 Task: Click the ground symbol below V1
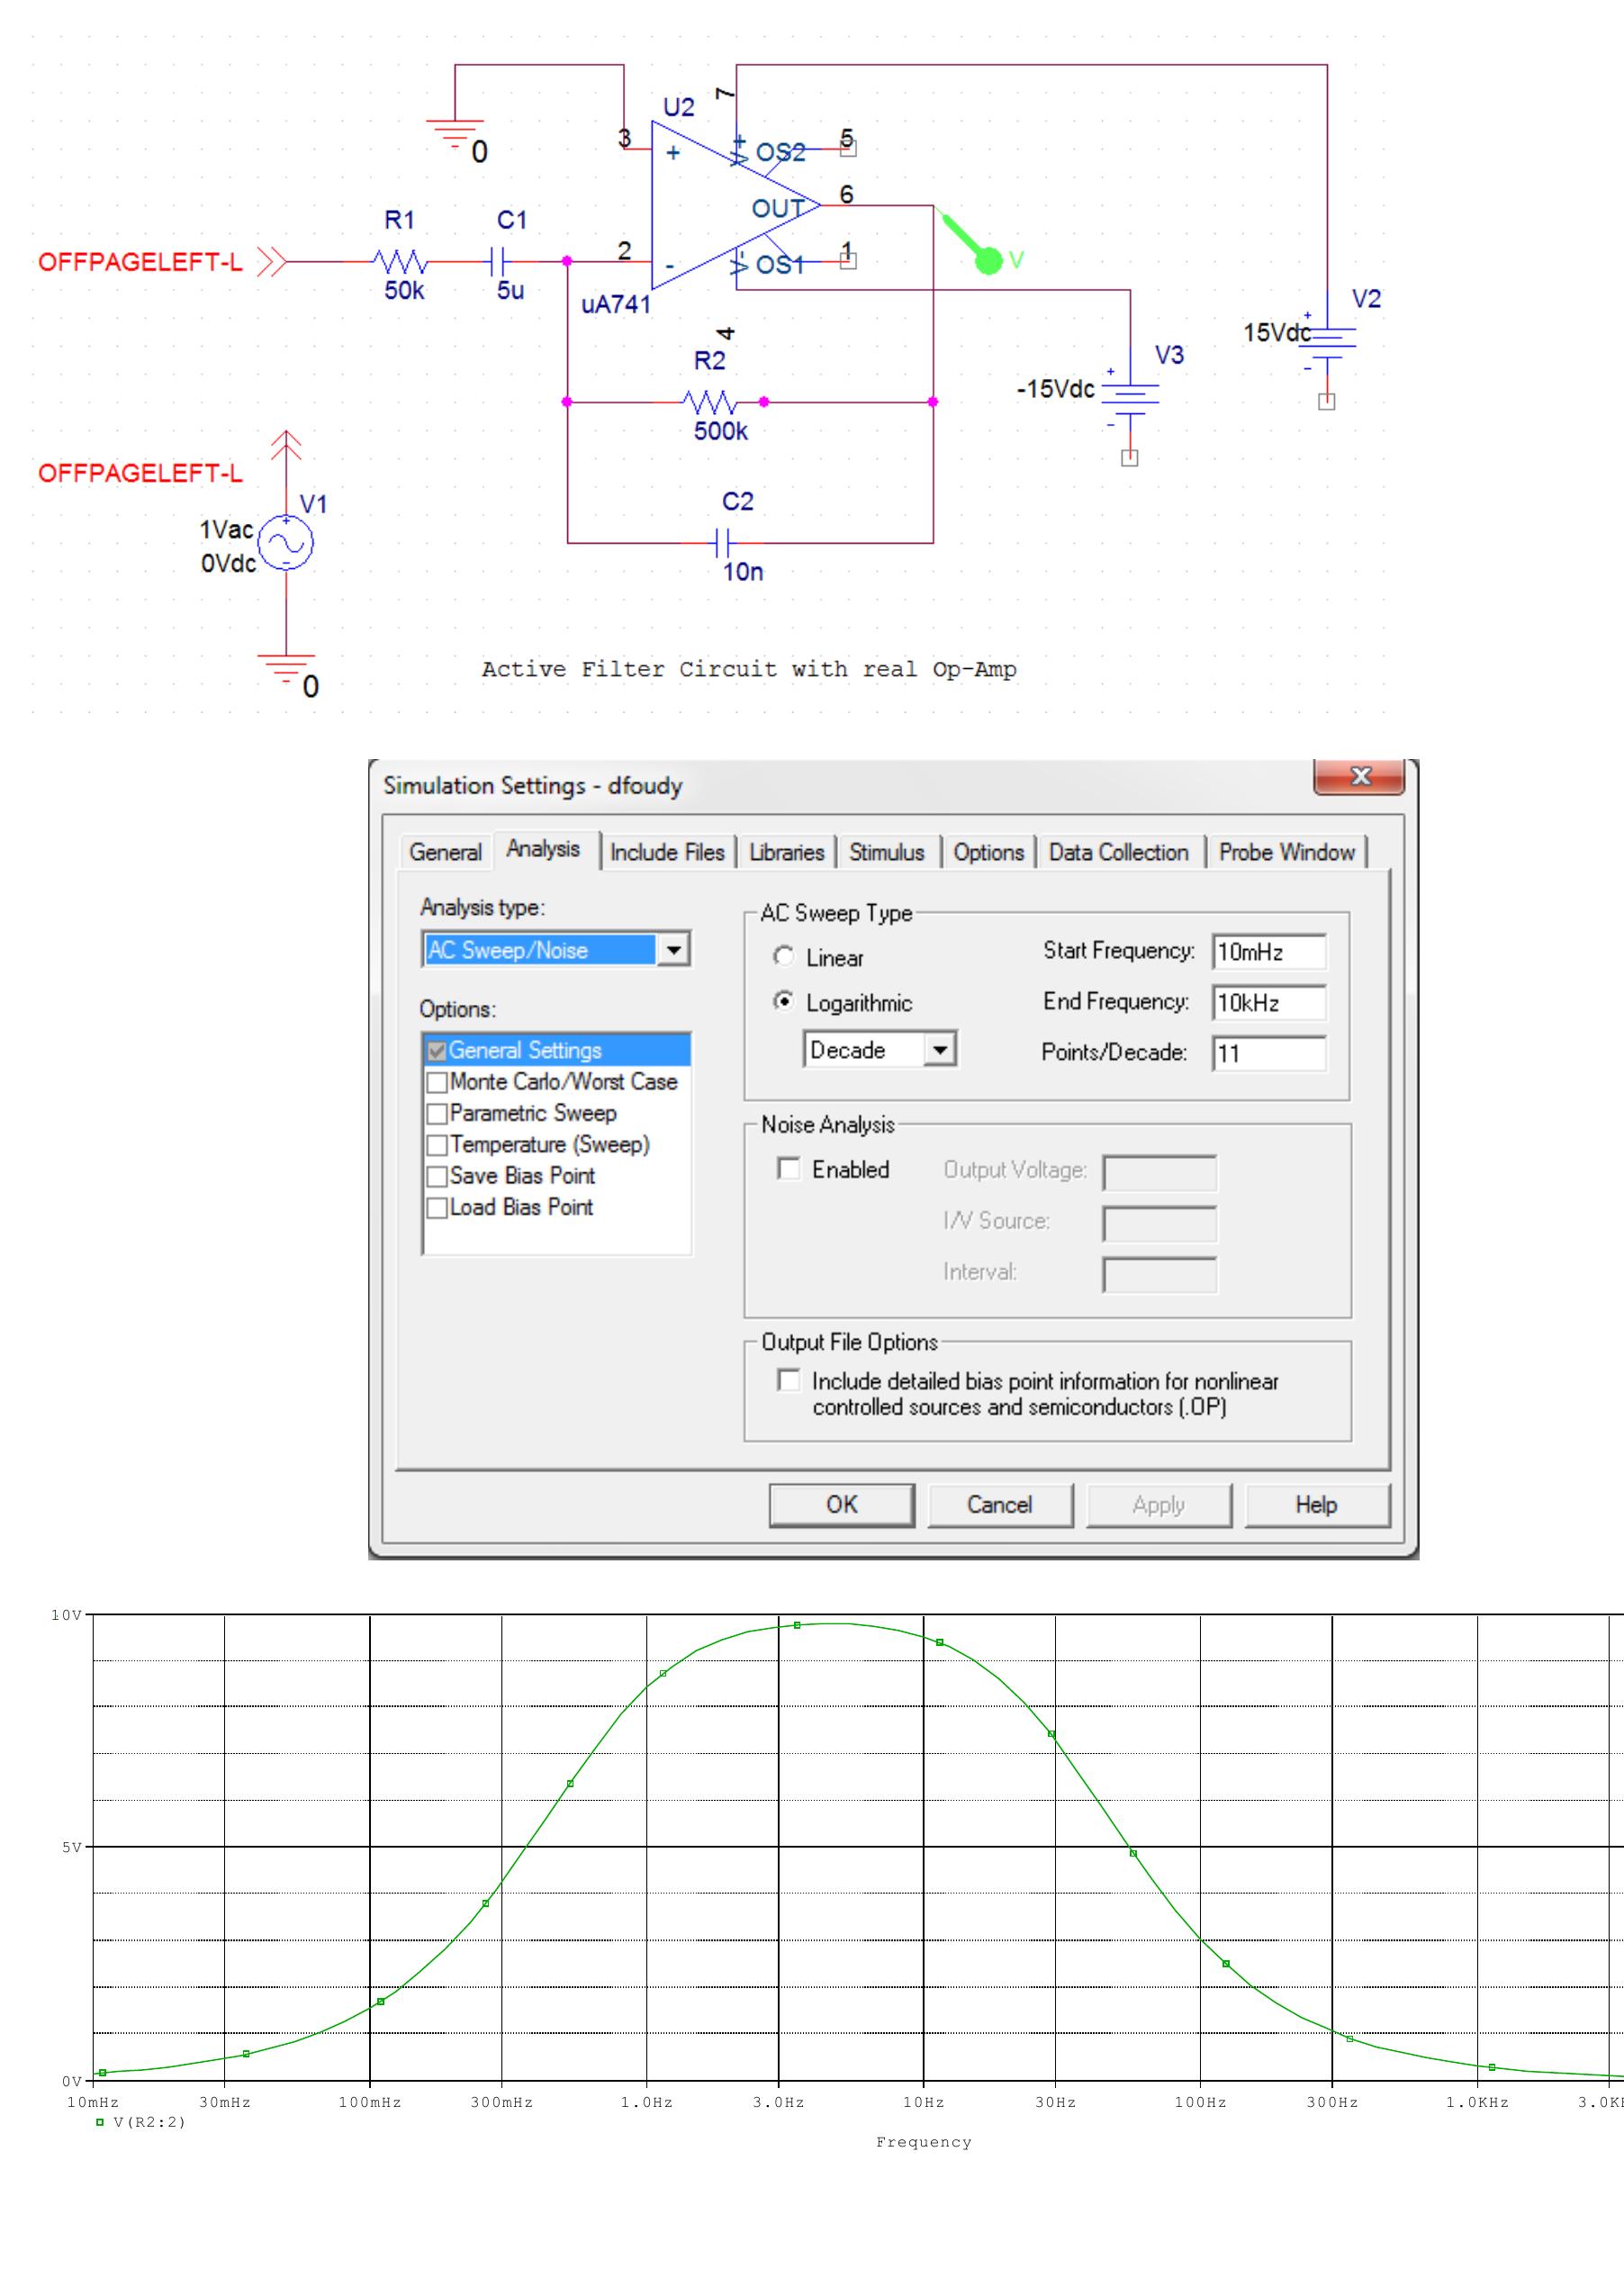click(286, 669)
